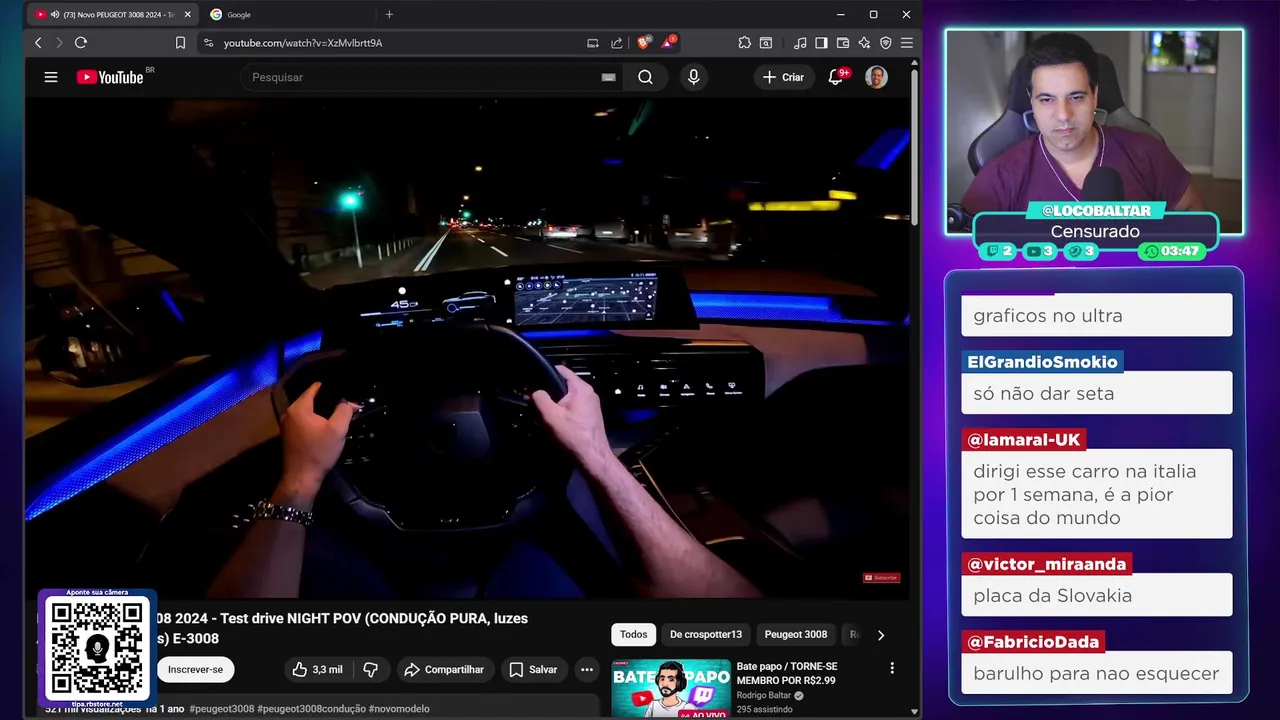Click the #peugeot3008condução hashtag
This screenshot has width=1280, height=720.
click(311, 709)
